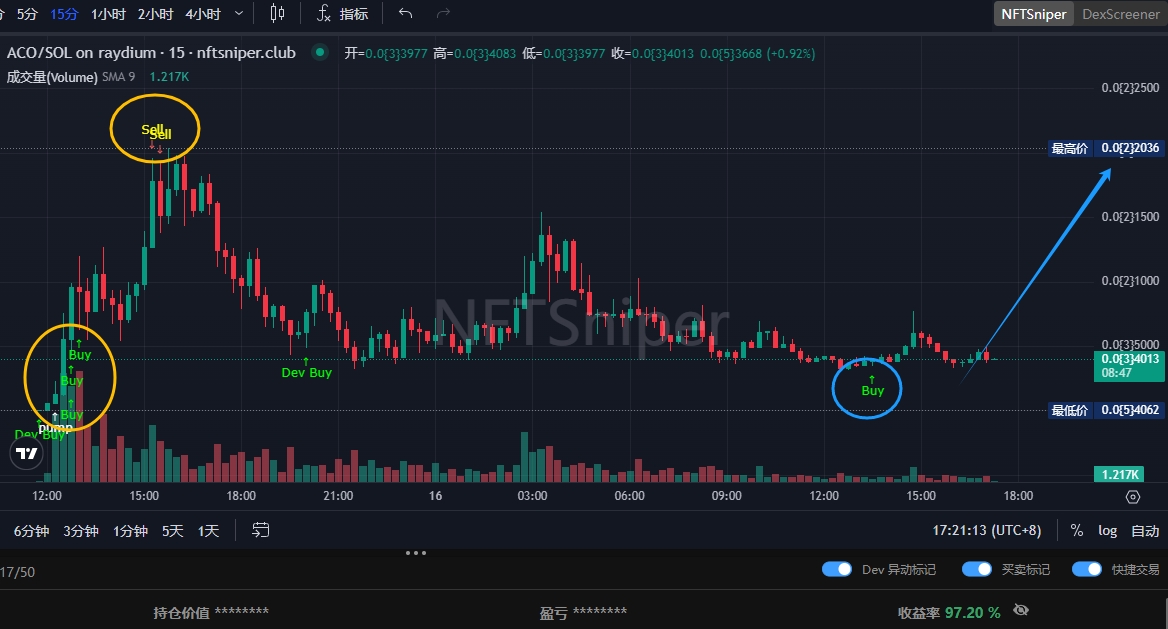Toggle log scale mode

pos(1108,530)
